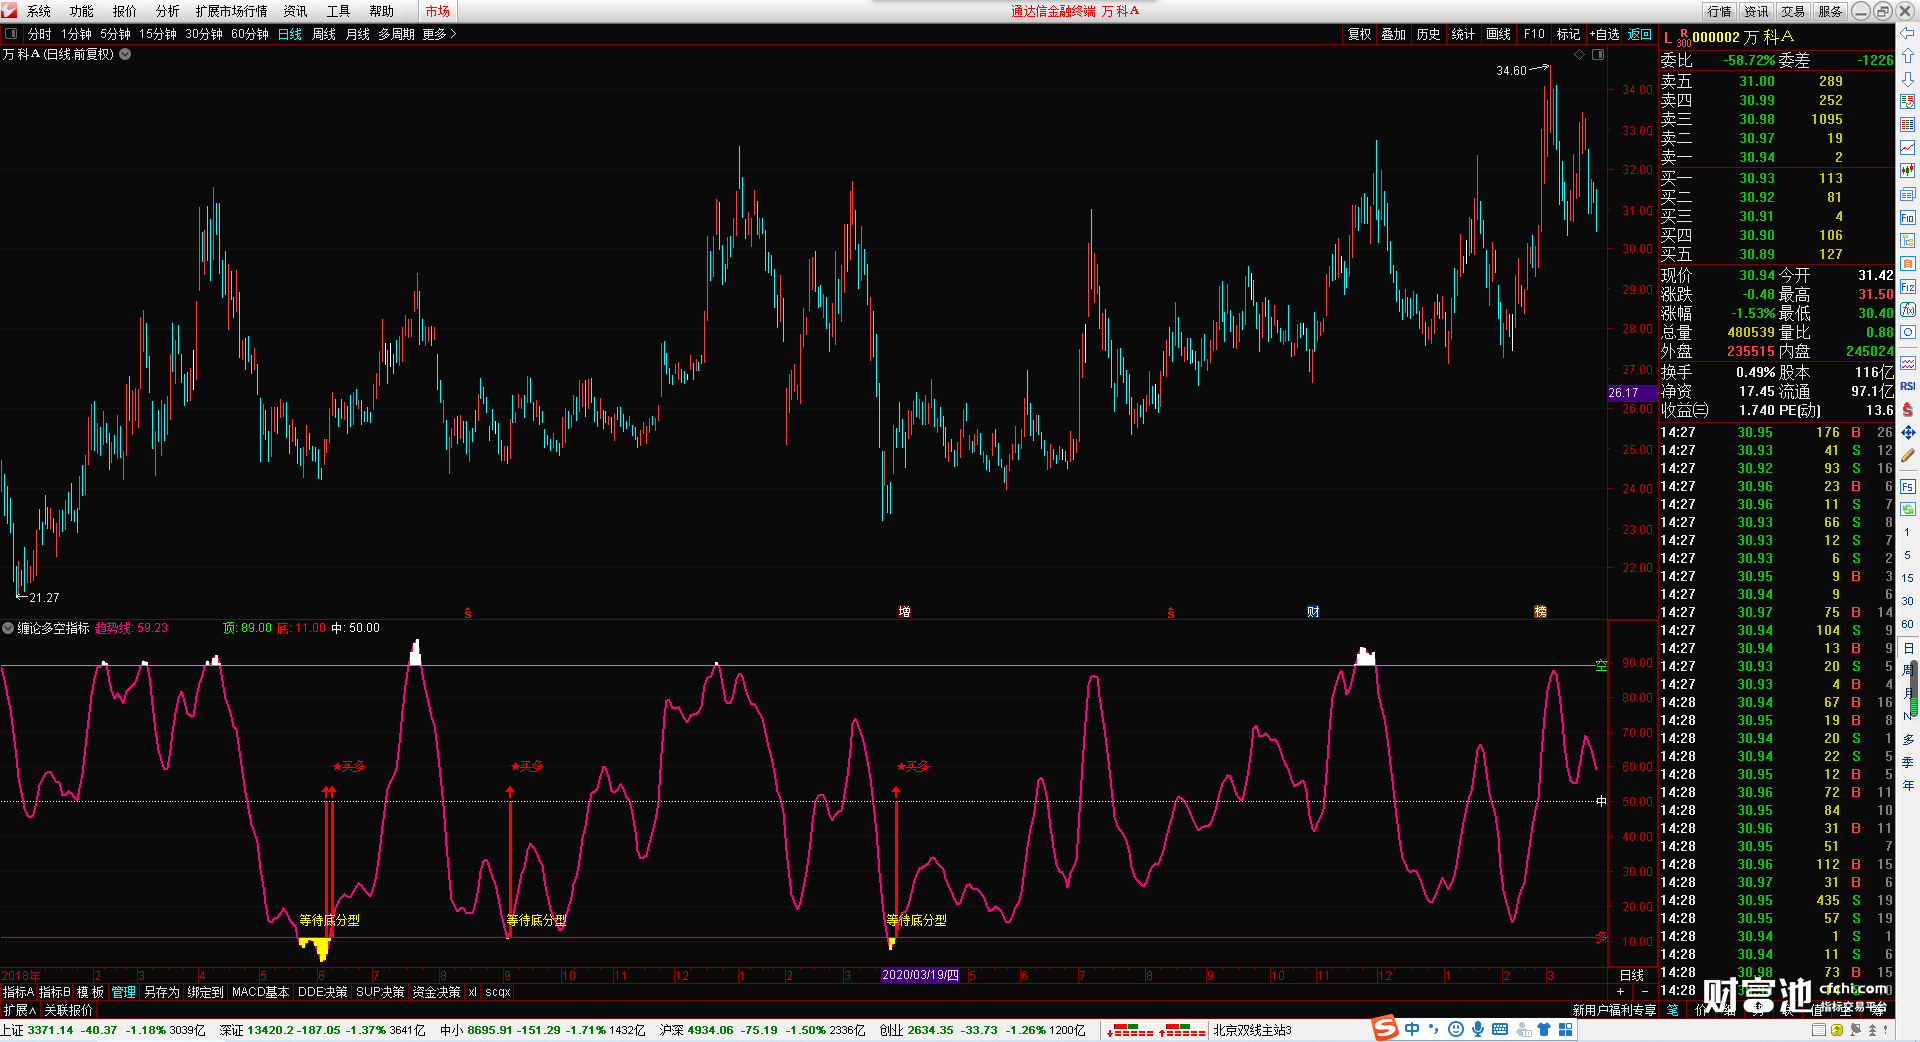Viewport: 1920px width, 1042px height.
Task: Click the +自选 add to watchlist button
Action: (x=1604, y=34)
